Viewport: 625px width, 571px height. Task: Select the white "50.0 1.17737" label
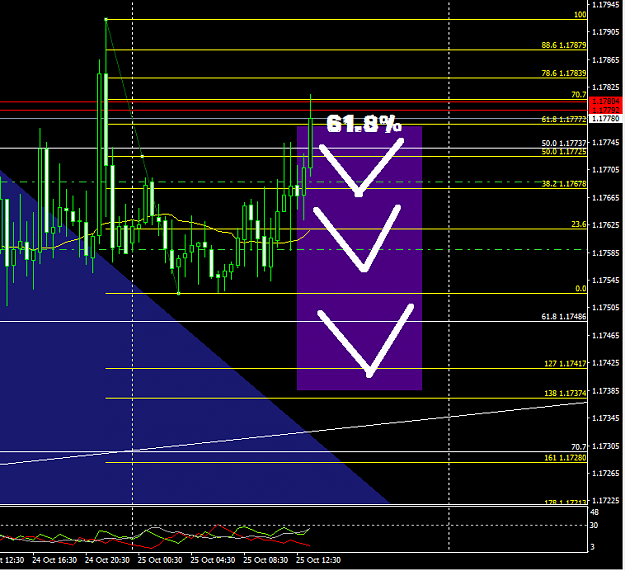(564, 143)
